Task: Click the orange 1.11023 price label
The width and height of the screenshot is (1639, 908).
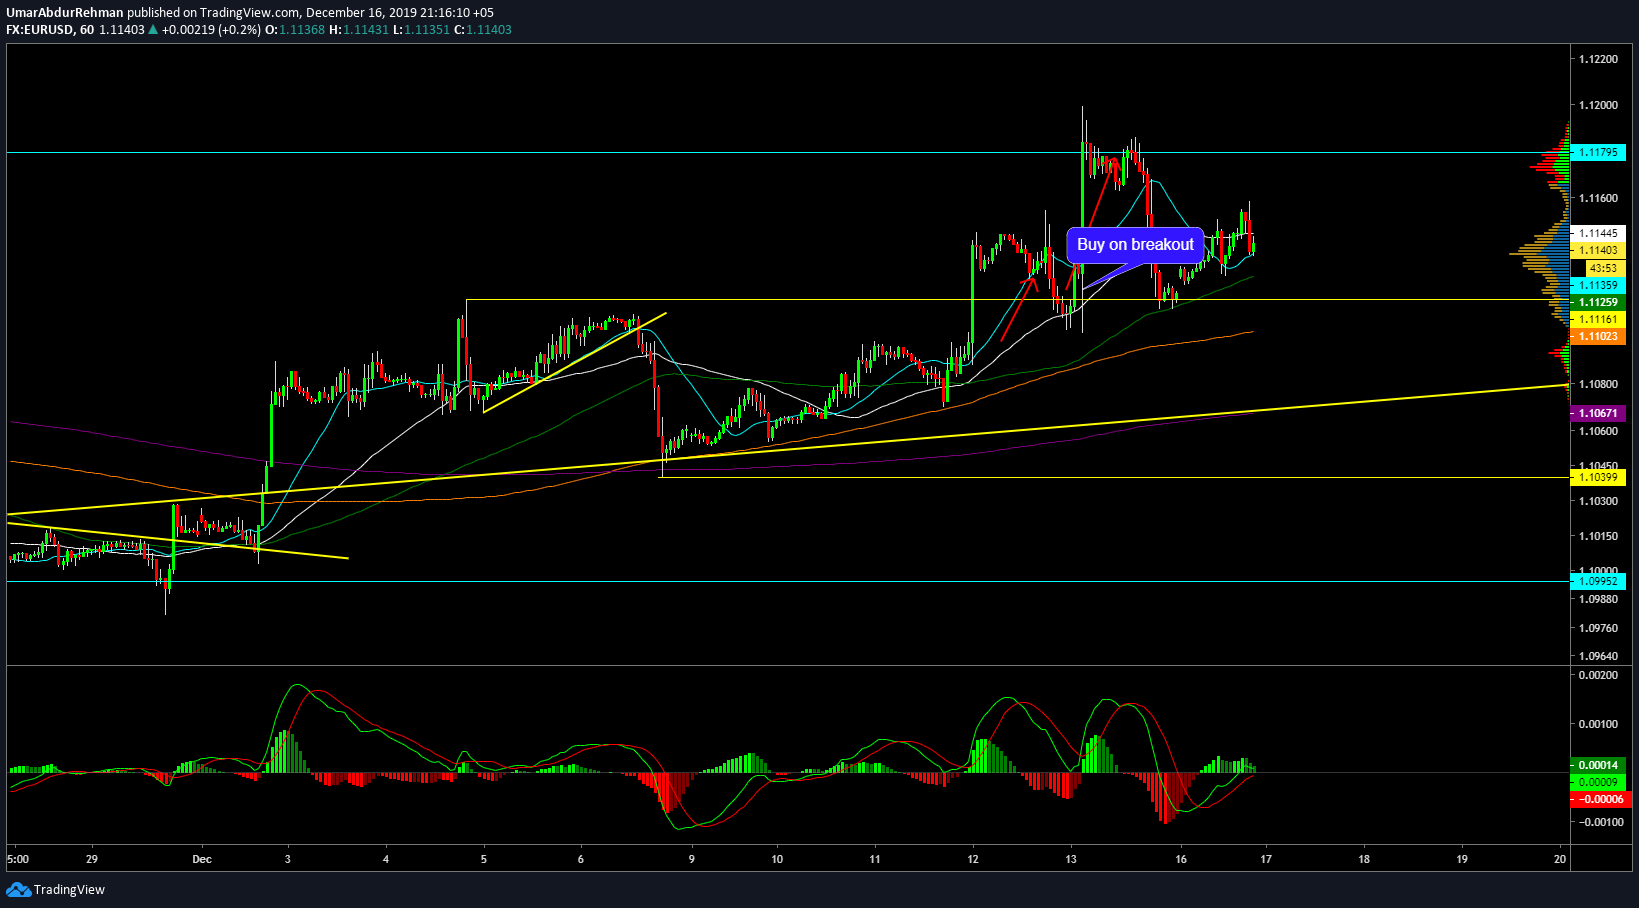Action: click(1598, 336)
